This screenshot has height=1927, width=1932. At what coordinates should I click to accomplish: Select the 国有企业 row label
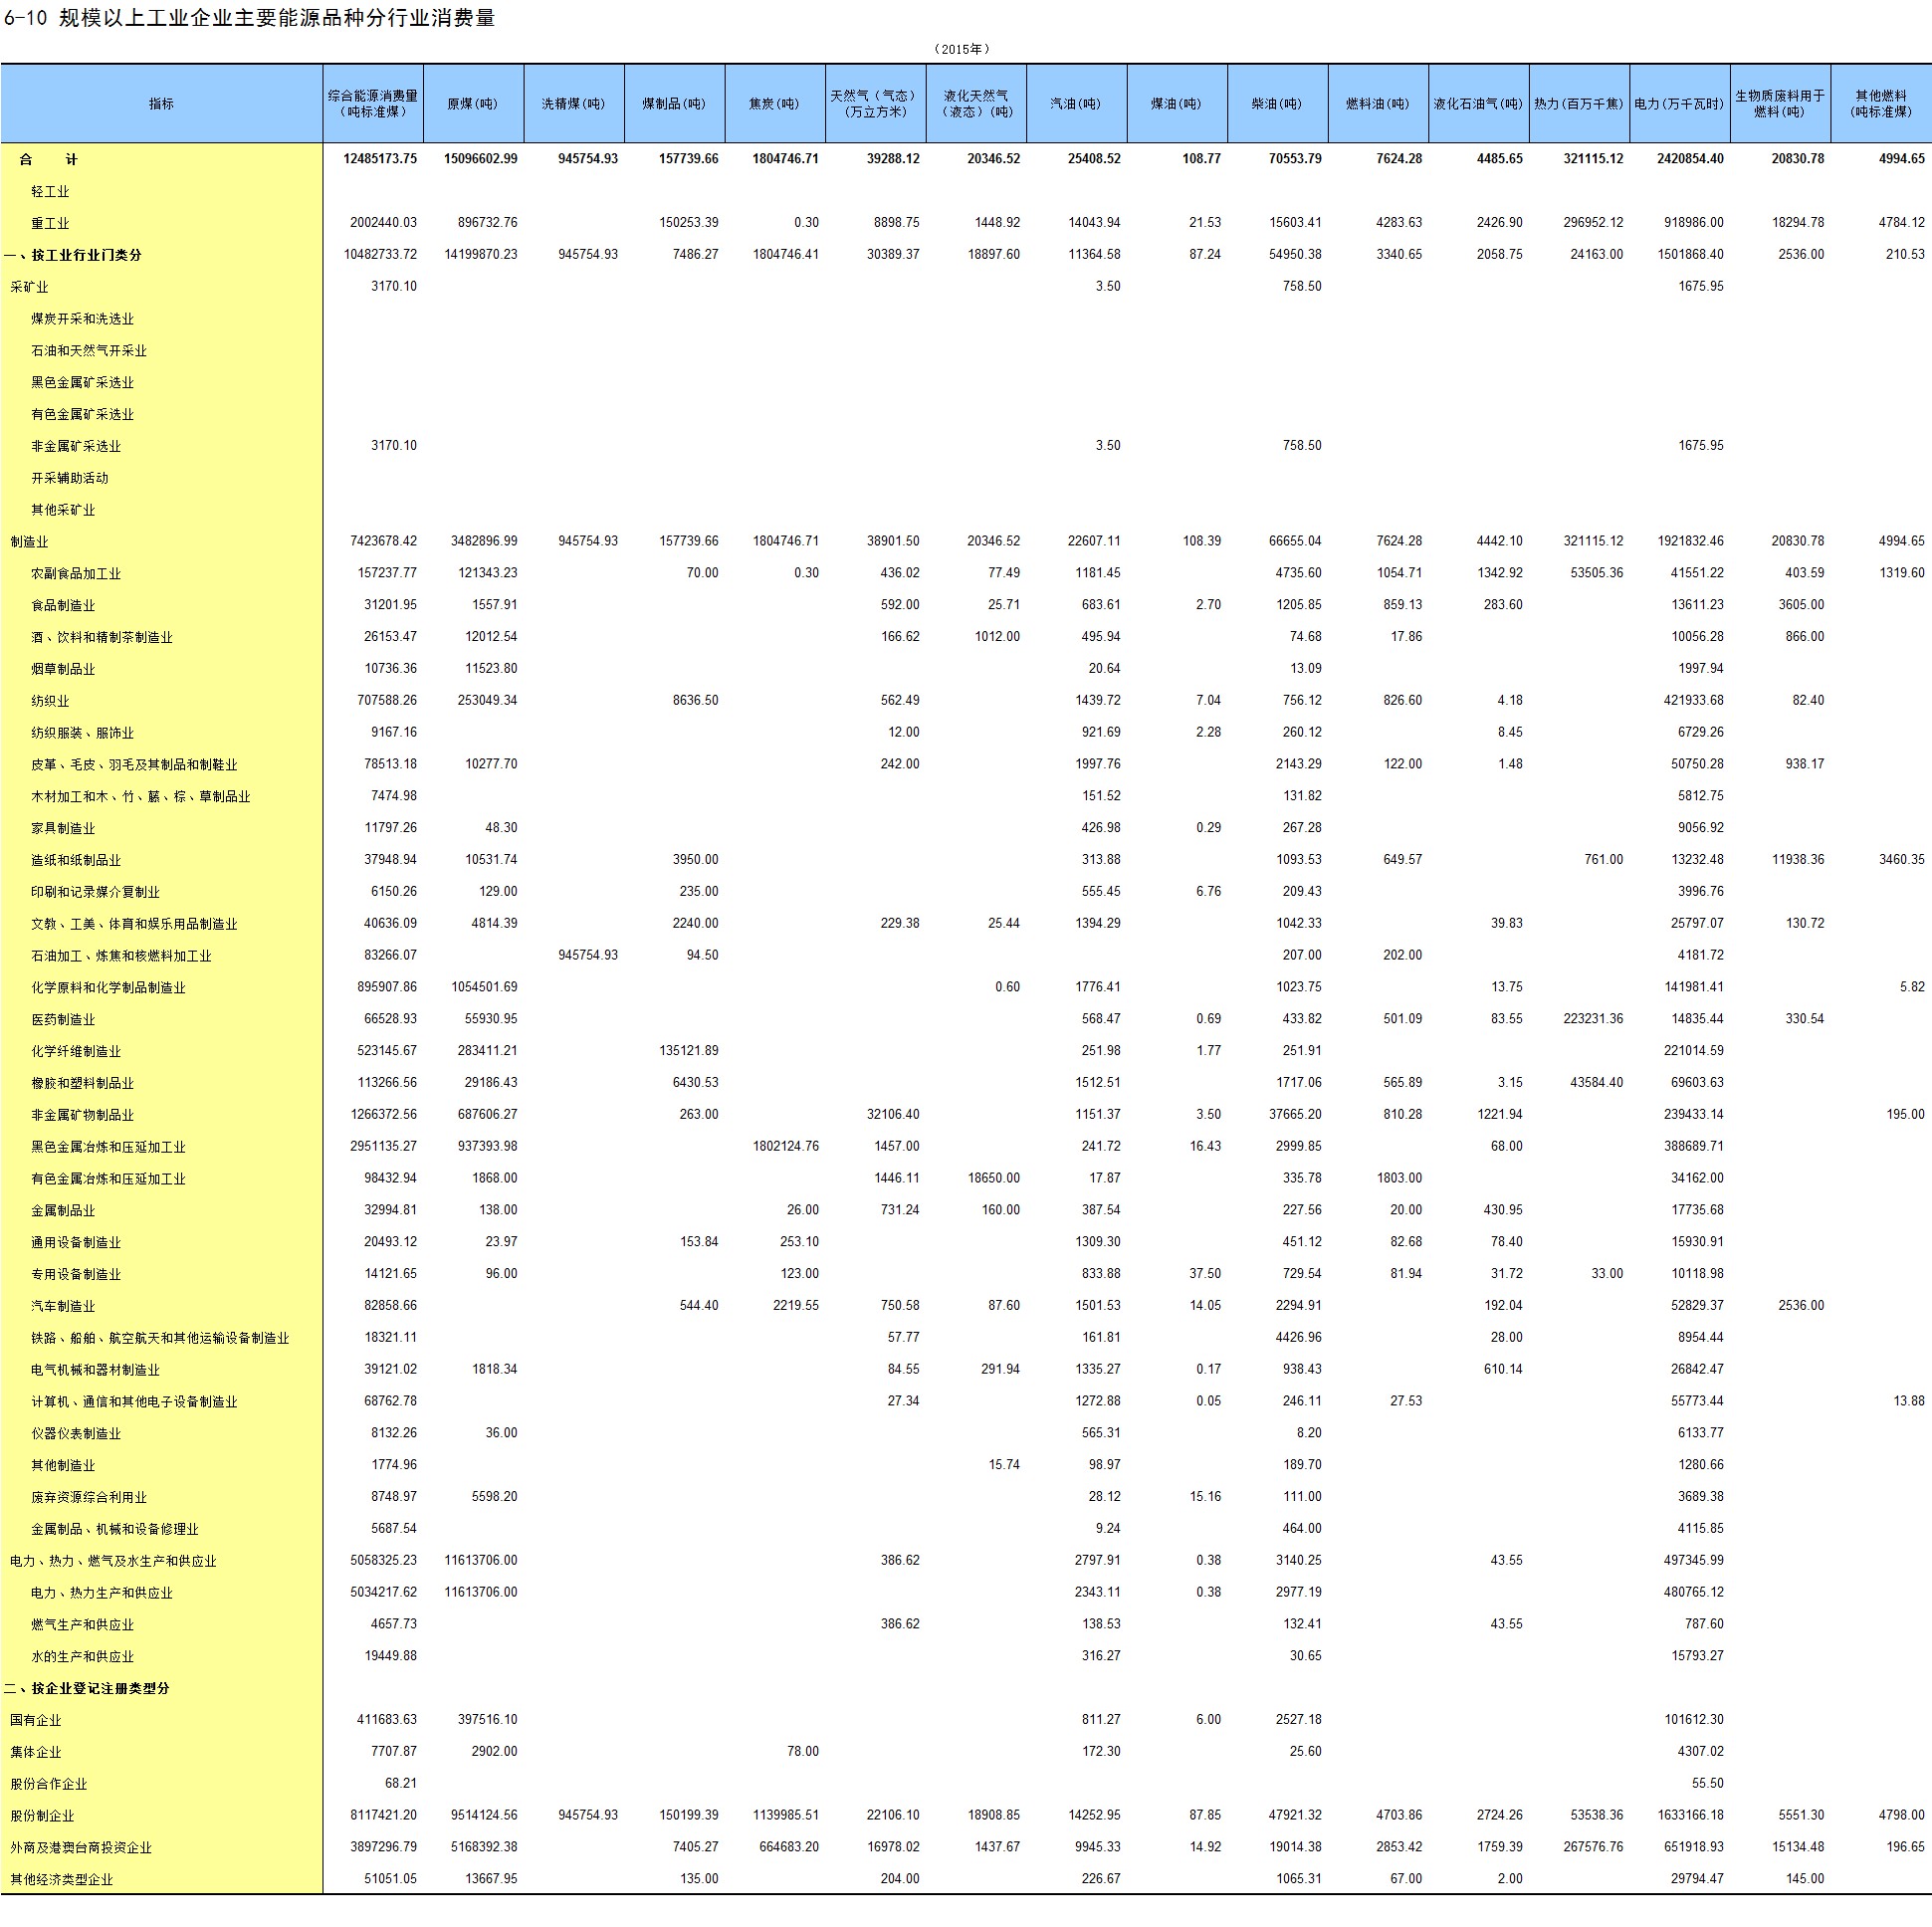click(36, 1720)
